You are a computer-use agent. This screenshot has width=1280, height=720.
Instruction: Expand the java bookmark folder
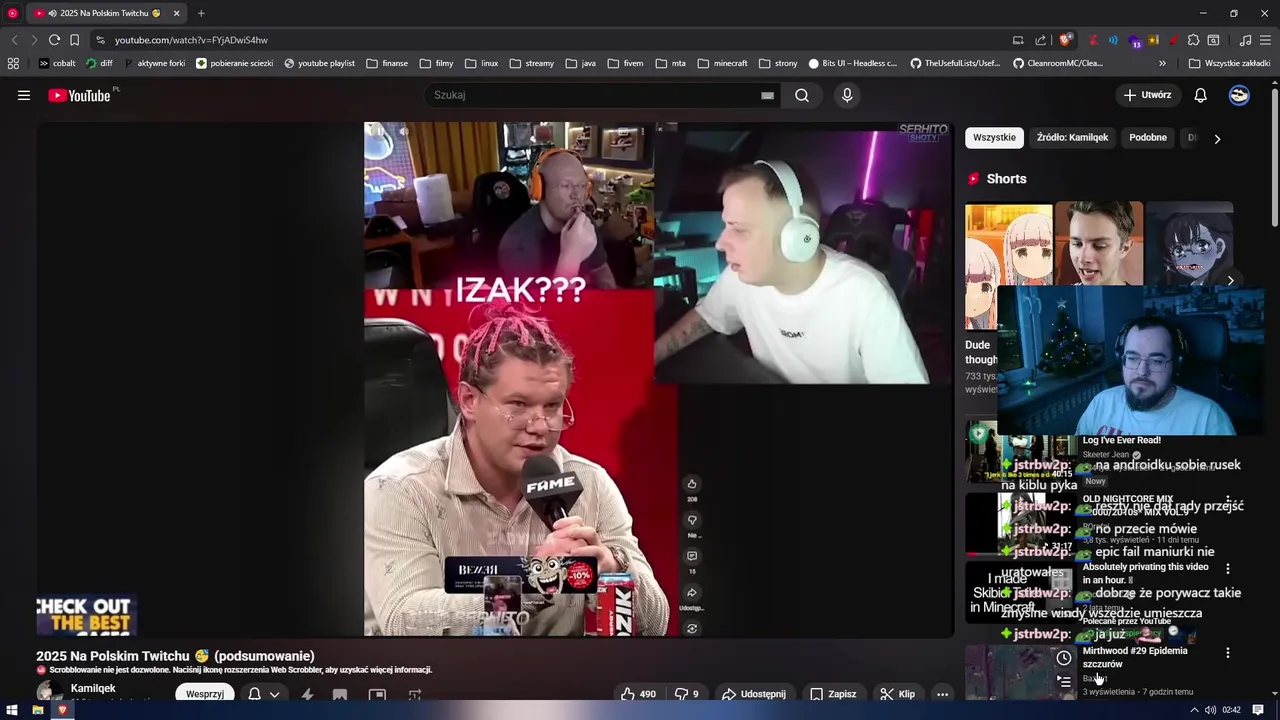pos(581,63)
